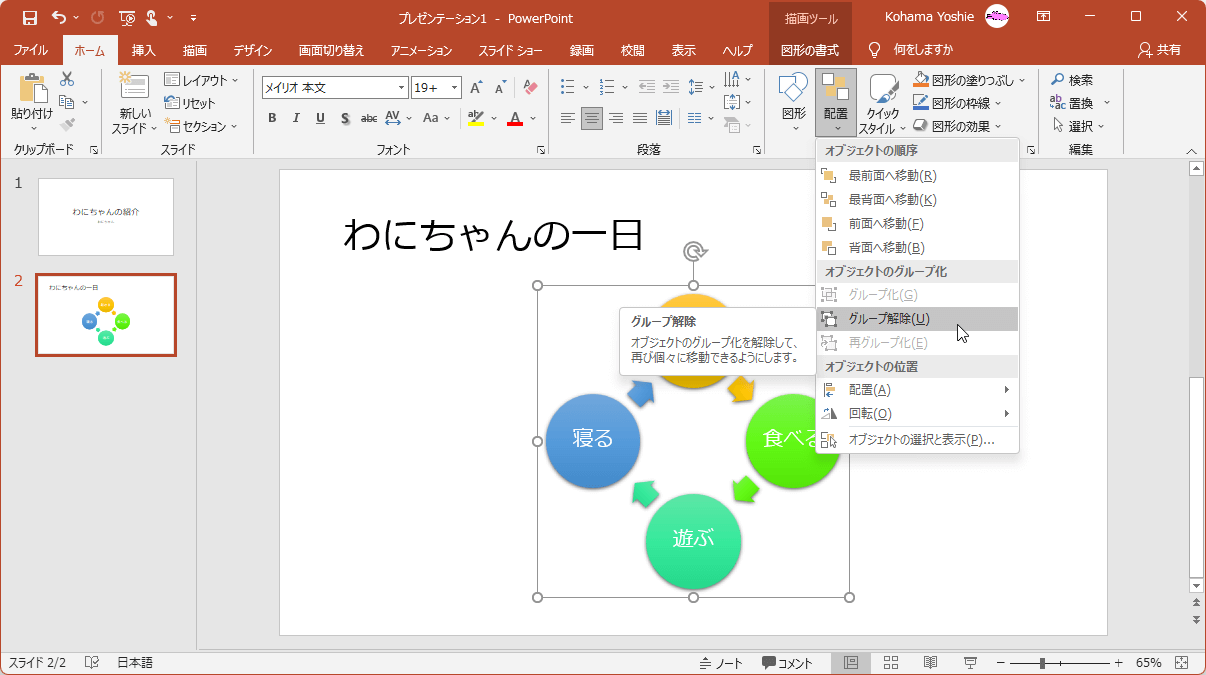Open the 図形 shapes gallery
Screen dimensions: 1206x675
pos(793,102)
